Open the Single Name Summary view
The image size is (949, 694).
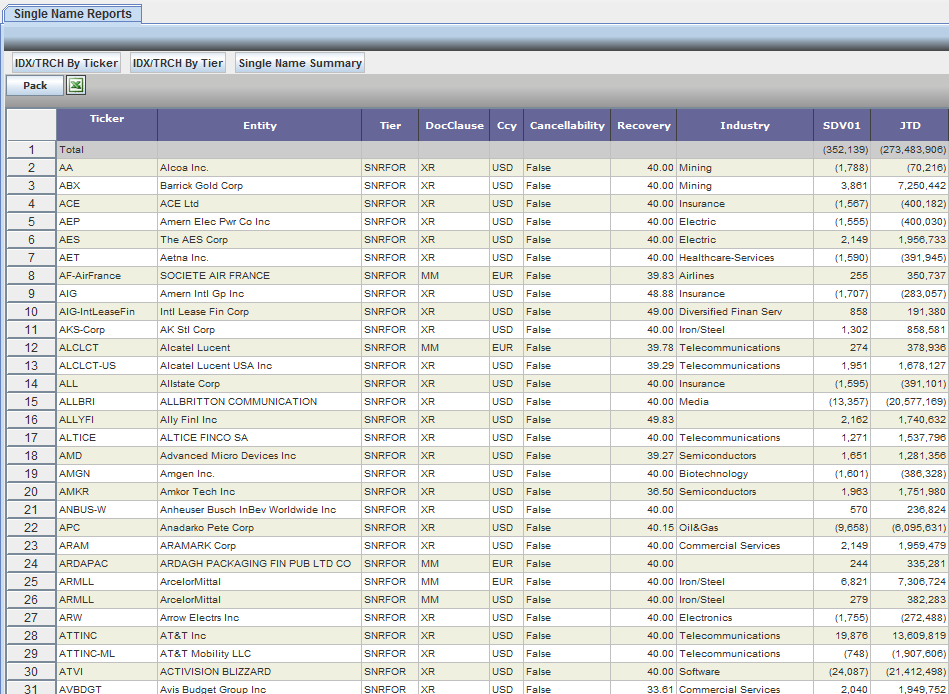pyautogui.click(x=300, y=63)
